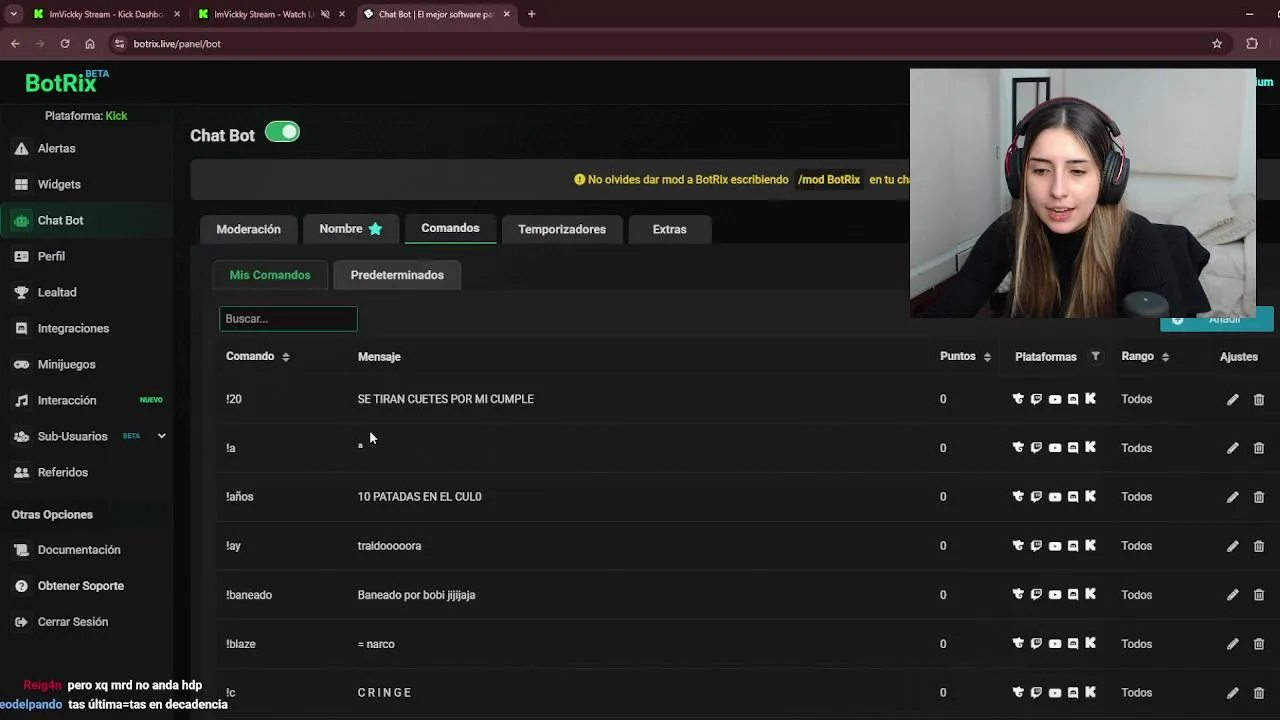Image resolution: width=1280 pixels, height=720 pixels.
Task: Click the Kick platform icon in !blaze row
Action: pyautogui.click(x=1091, y=644)
